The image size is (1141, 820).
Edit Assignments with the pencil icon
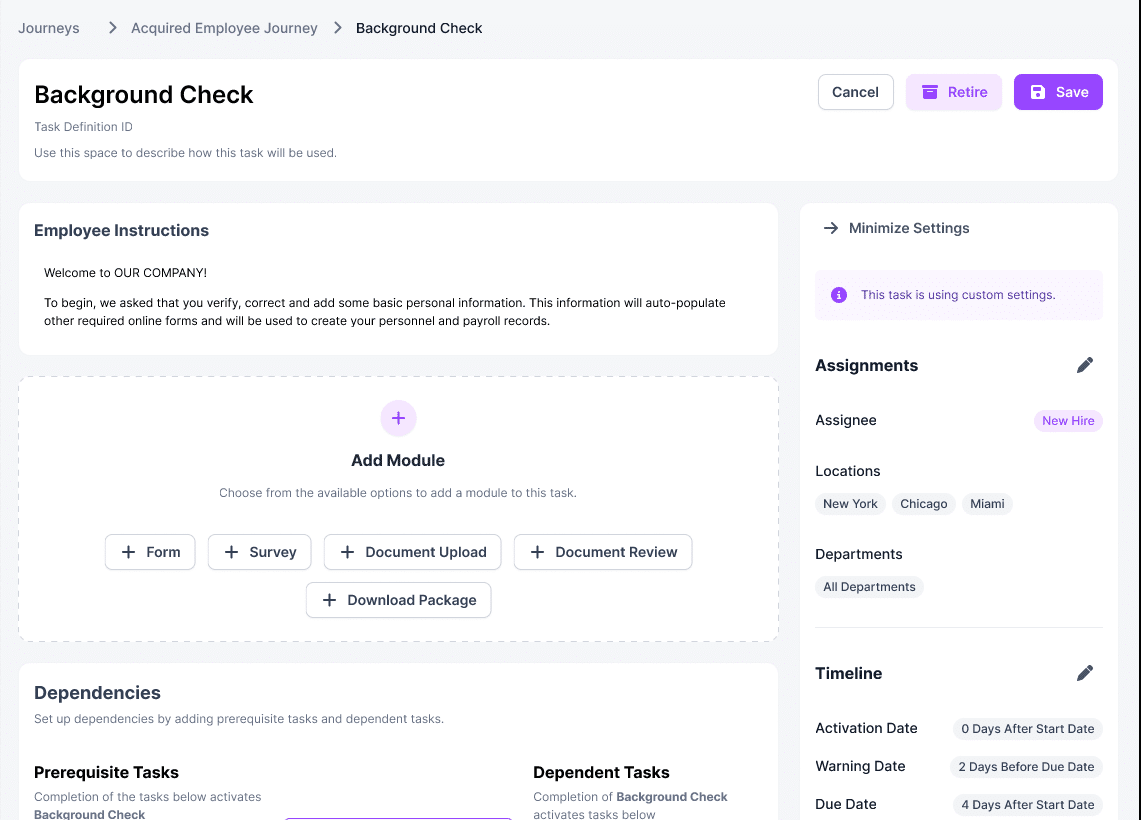click(1085, 365)
